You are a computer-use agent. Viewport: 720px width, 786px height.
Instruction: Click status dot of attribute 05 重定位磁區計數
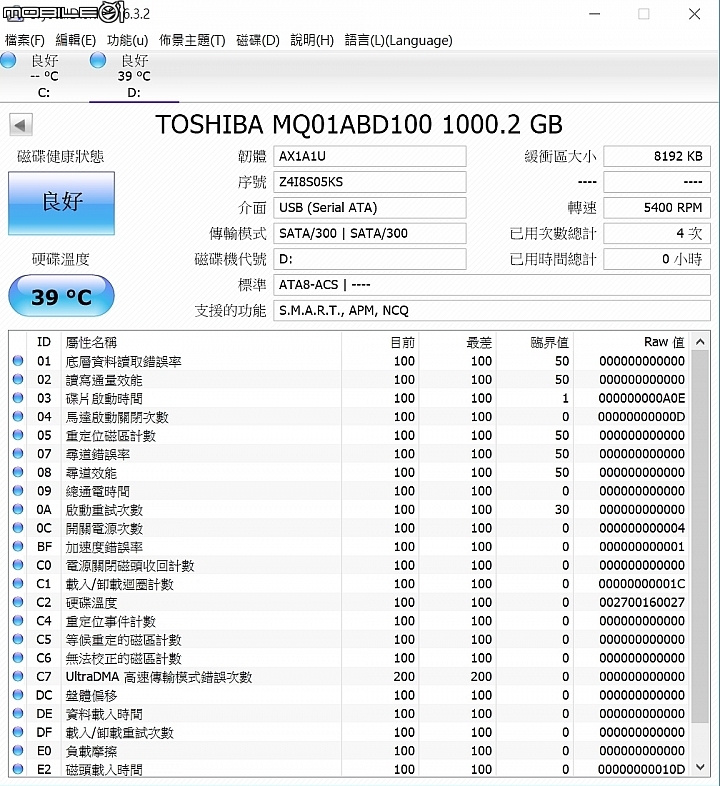(18, 435)
